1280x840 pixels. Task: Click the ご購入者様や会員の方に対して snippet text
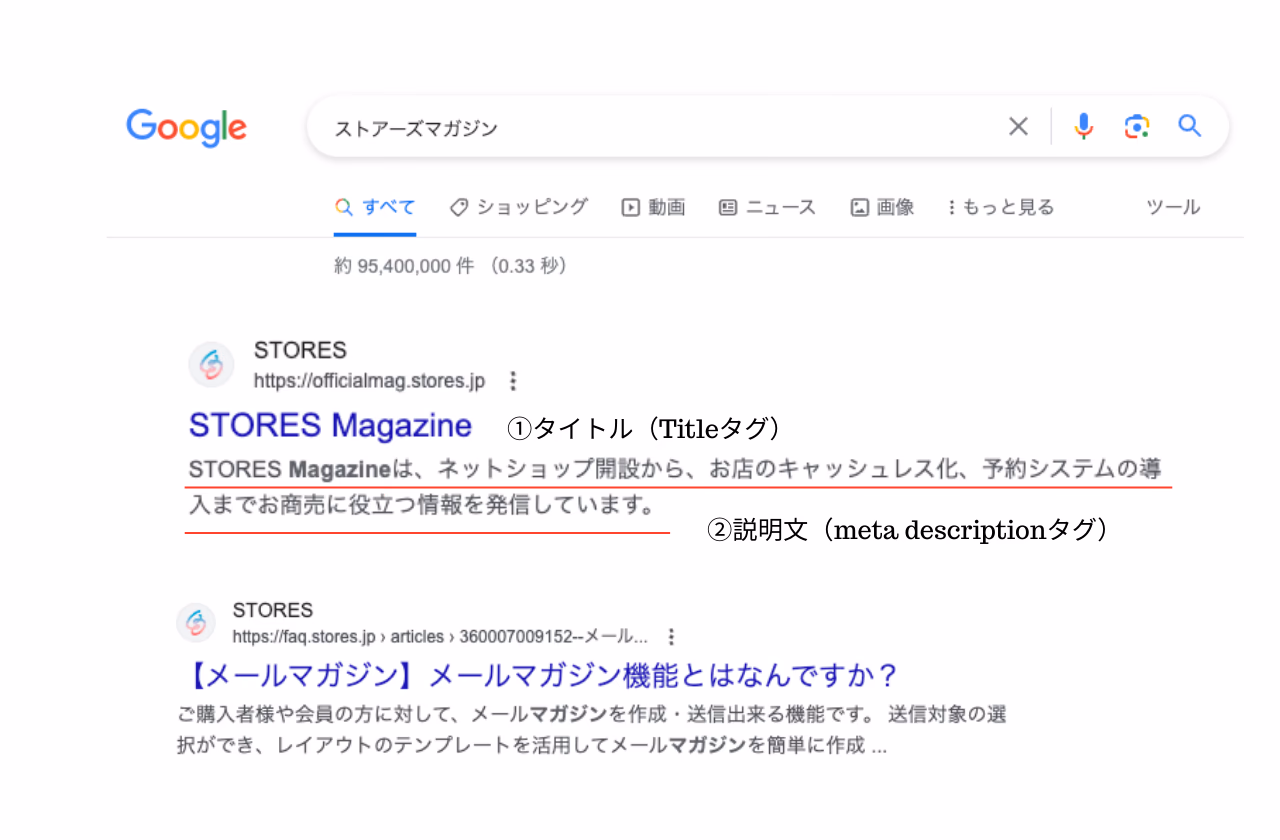(x=591, y=730)
